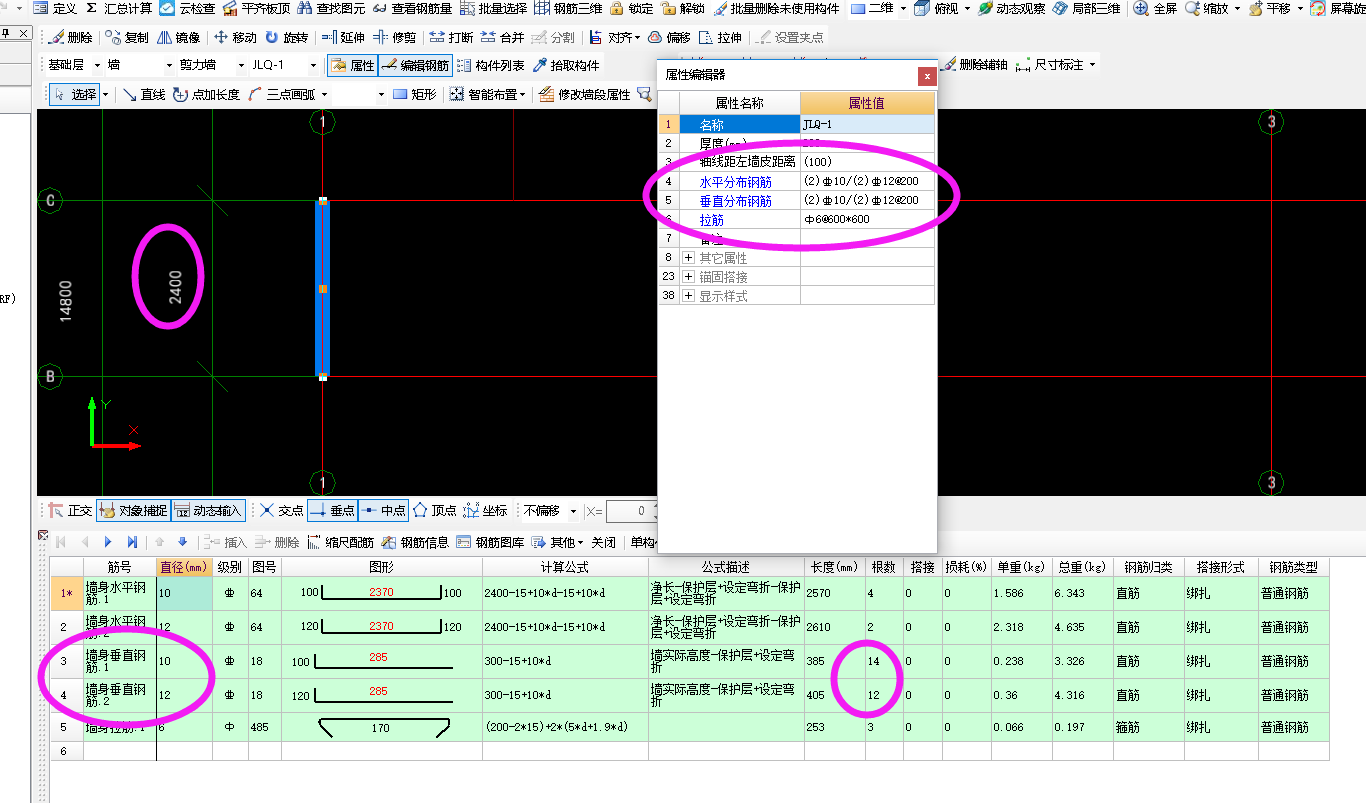
Task: Click 钢筋图库 button
Action: click(490, 543)
